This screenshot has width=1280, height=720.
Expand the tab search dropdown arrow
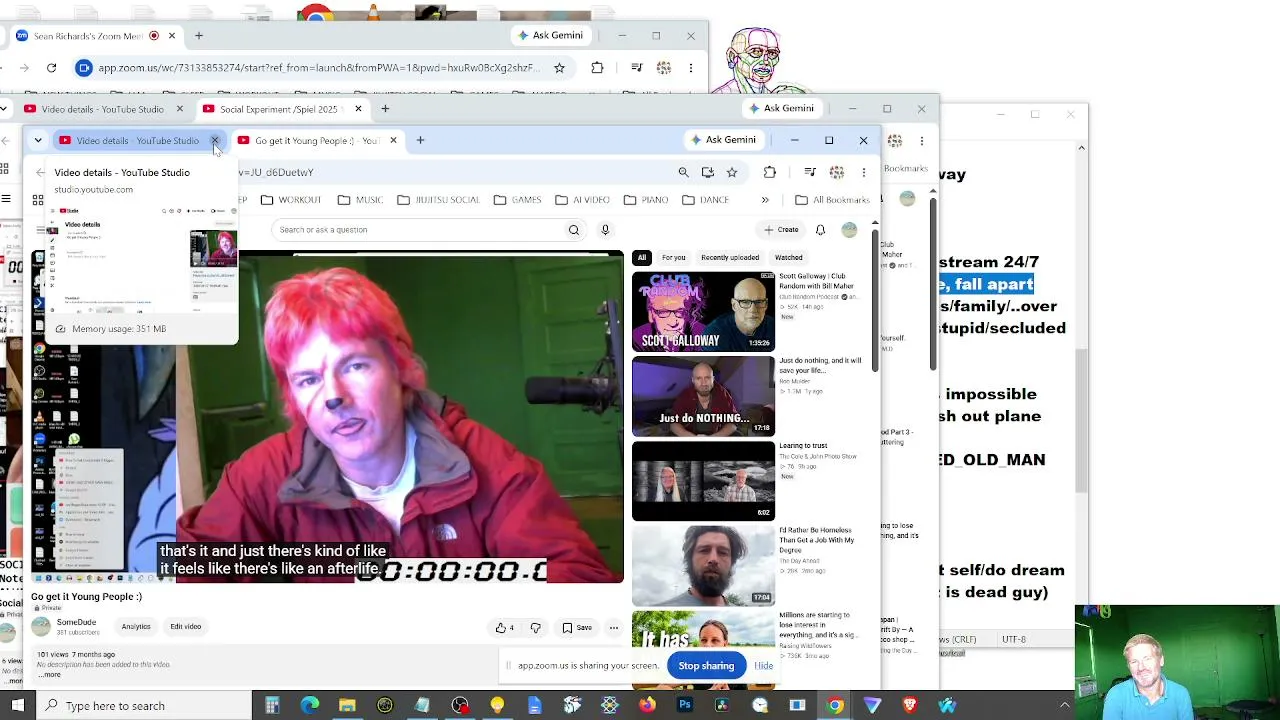[38, 140]
